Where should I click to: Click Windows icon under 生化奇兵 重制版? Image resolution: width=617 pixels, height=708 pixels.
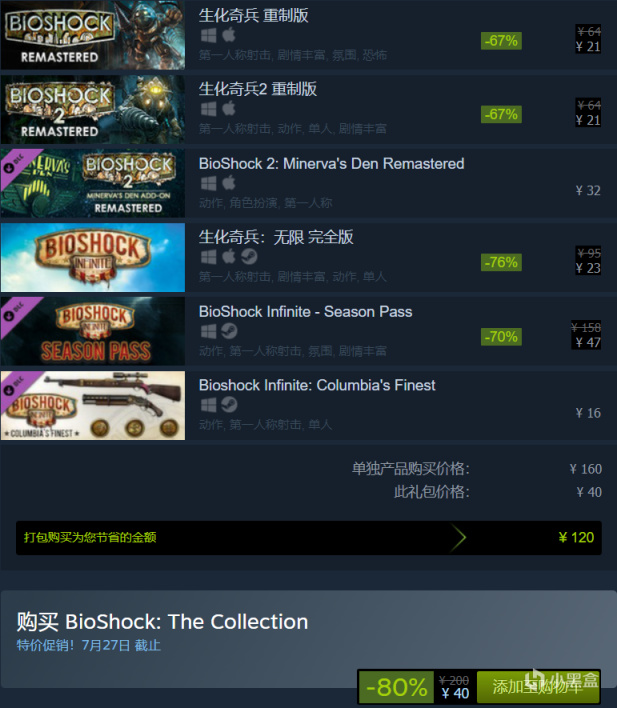tap(208, 35)
